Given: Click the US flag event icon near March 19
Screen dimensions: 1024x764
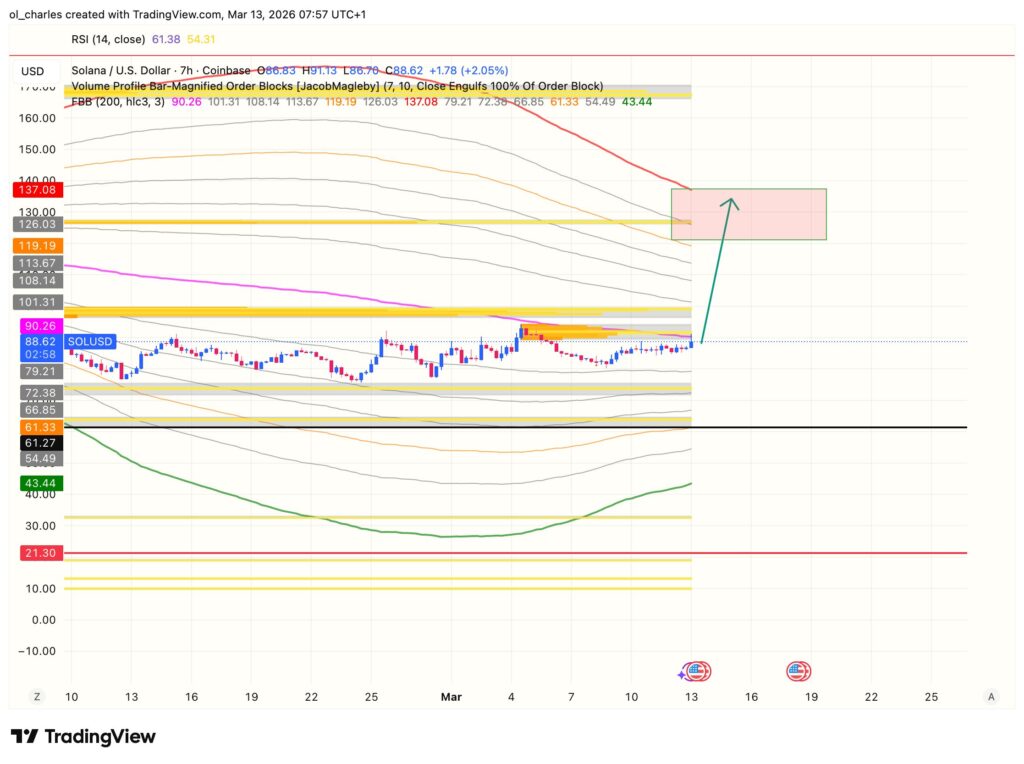Looking at the screenshot, I should tap(798, 671).
